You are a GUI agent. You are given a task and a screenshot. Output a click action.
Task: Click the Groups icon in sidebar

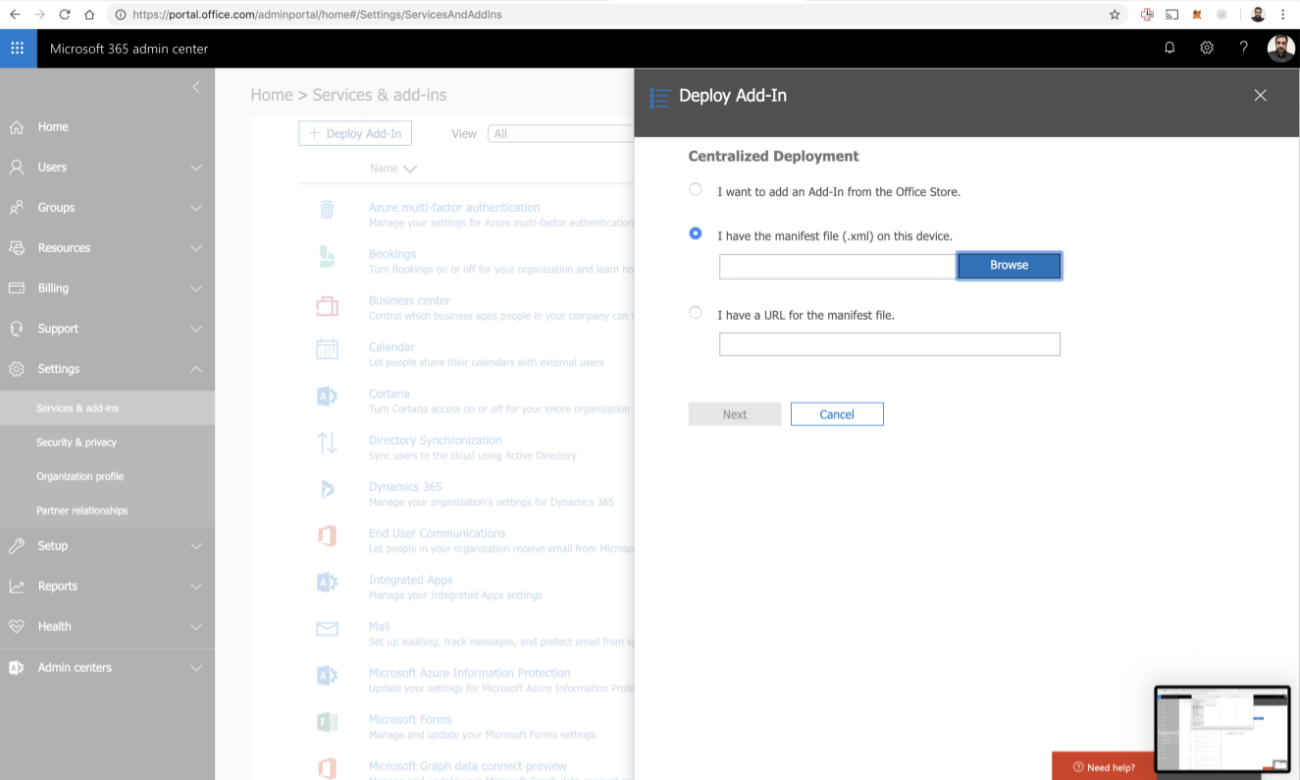pos(17,208)
